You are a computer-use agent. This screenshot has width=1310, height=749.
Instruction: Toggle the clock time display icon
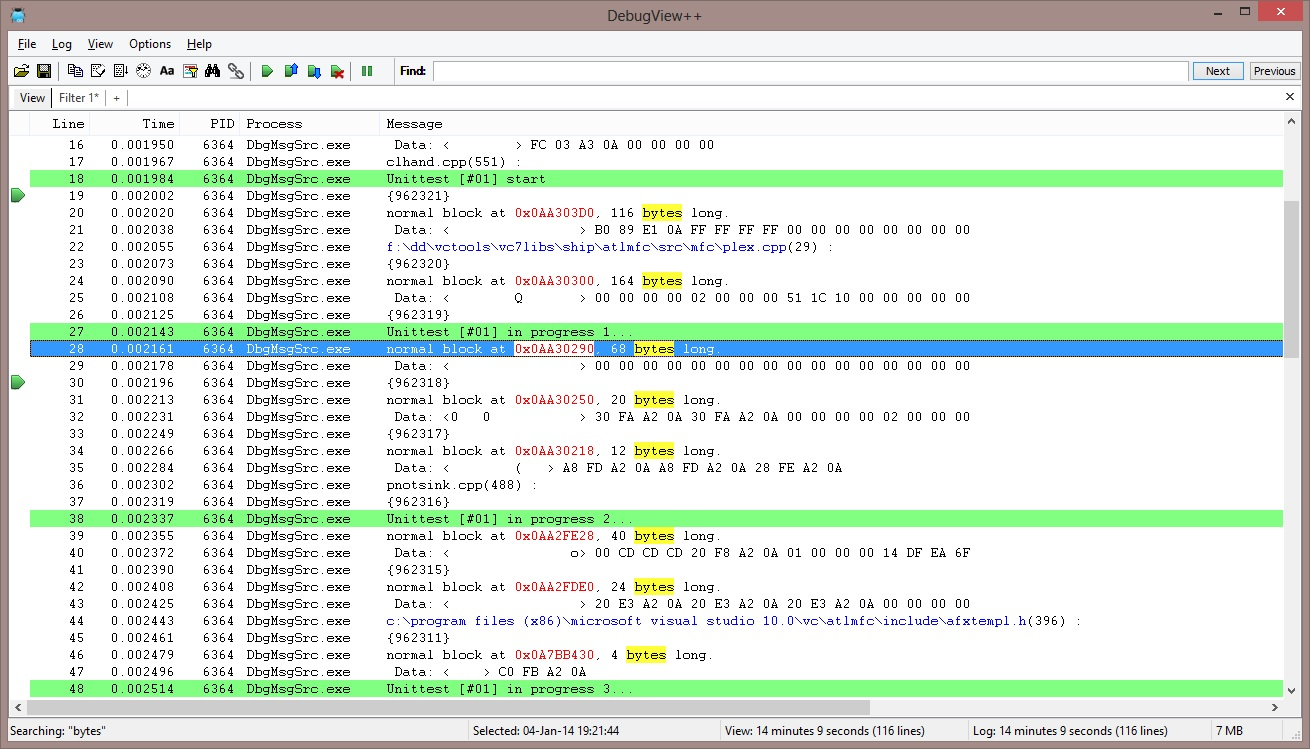coord(143,70)
